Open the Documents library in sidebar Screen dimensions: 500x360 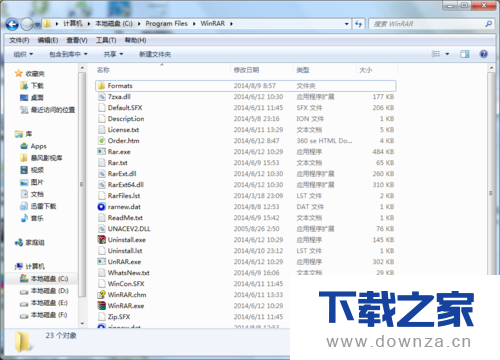[32, 194]
